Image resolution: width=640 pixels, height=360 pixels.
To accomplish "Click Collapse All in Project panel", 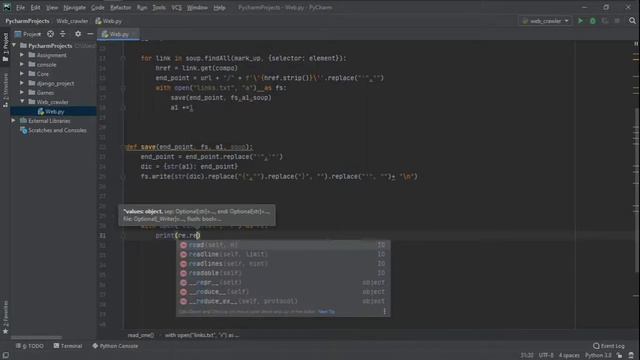I will click(x=62, y=34).
